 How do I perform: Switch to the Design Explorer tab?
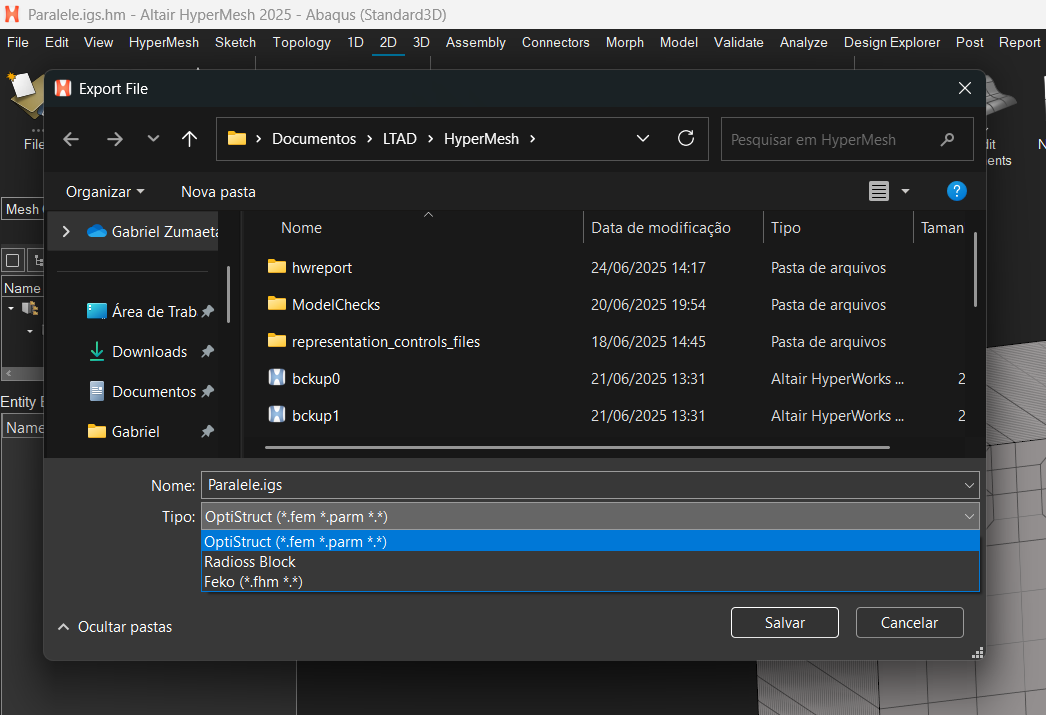[x=891, y=42]
